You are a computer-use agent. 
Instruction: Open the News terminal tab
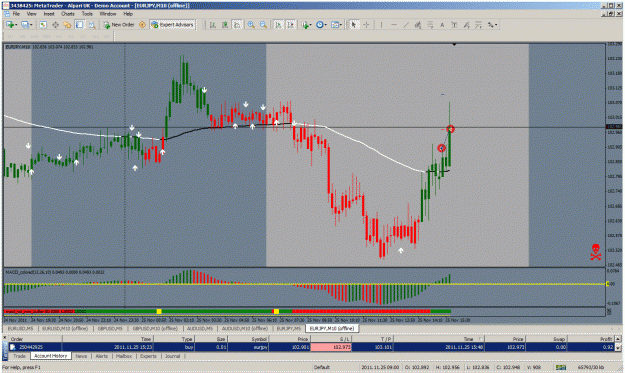tap(81, 356)
